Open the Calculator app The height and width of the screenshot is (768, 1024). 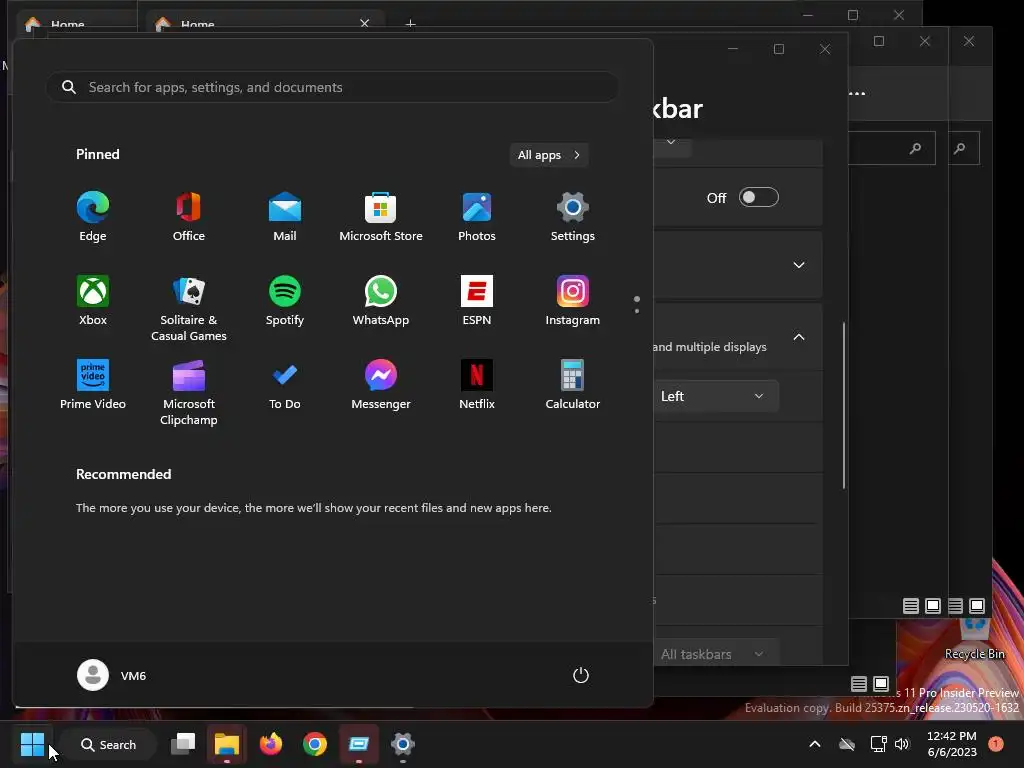[x=573, y=385]
